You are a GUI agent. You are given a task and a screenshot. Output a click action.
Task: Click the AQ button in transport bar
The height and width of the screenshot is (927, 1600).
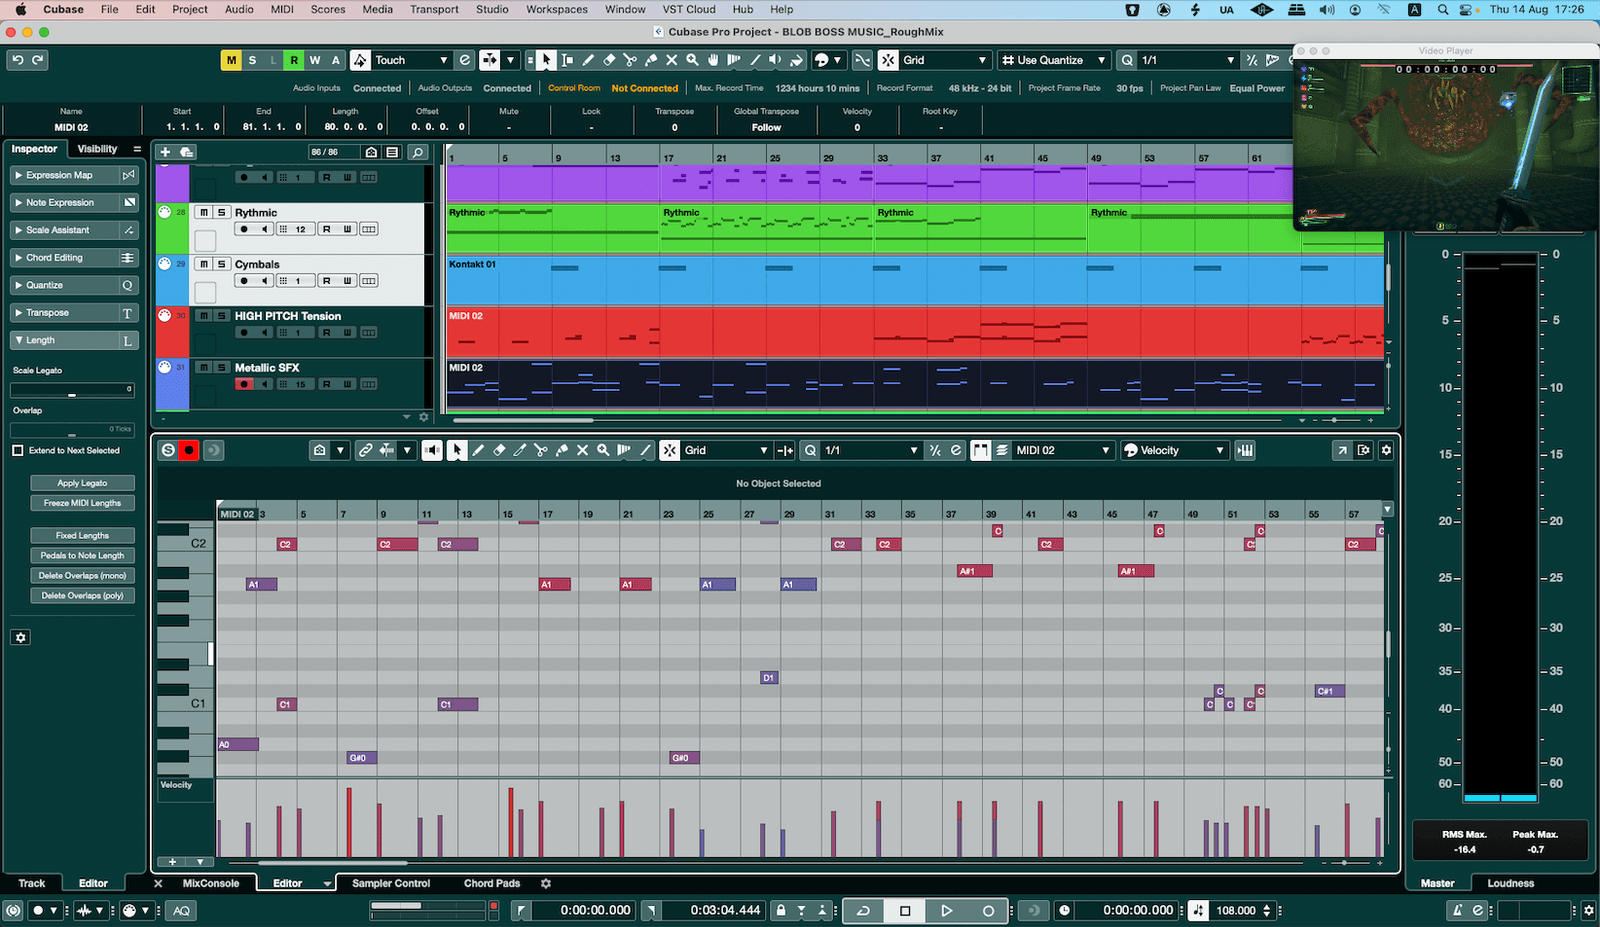pyautogui.click(x=181, y=910)
